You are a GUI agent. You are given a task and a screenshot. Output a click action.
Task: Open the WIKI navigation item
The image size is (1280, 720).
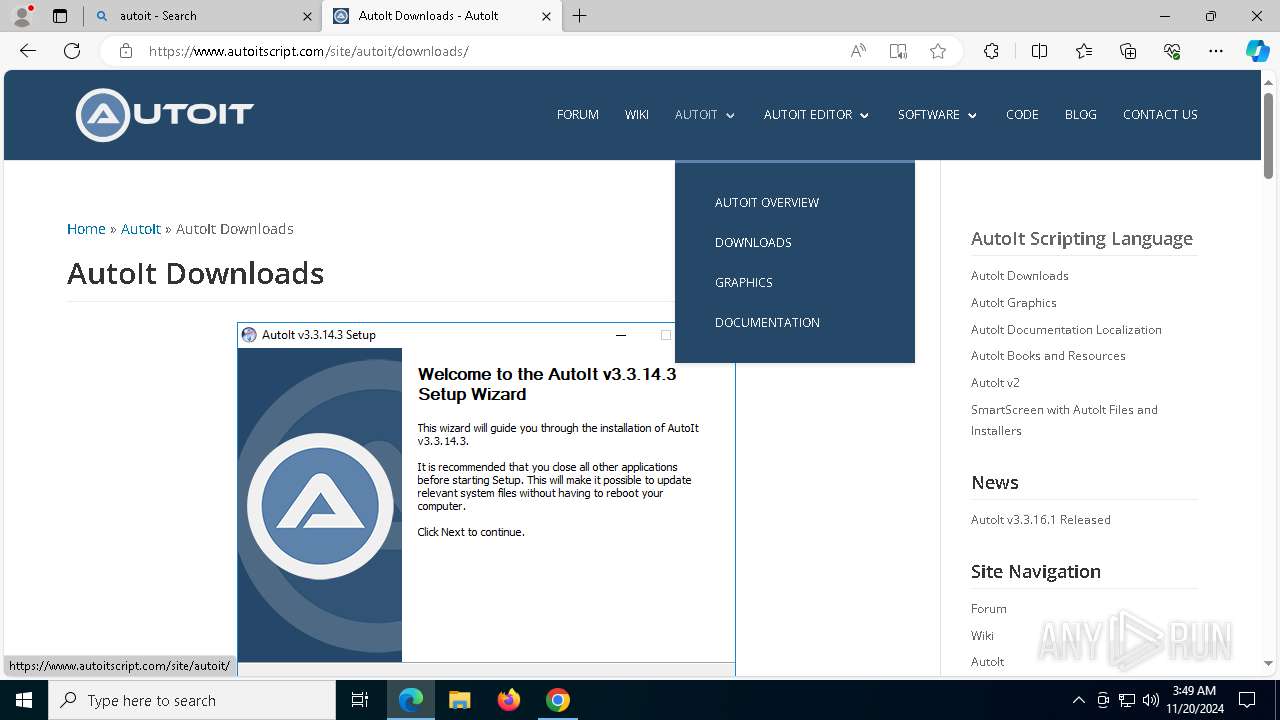pyautogui.click(x=637, y=115)
